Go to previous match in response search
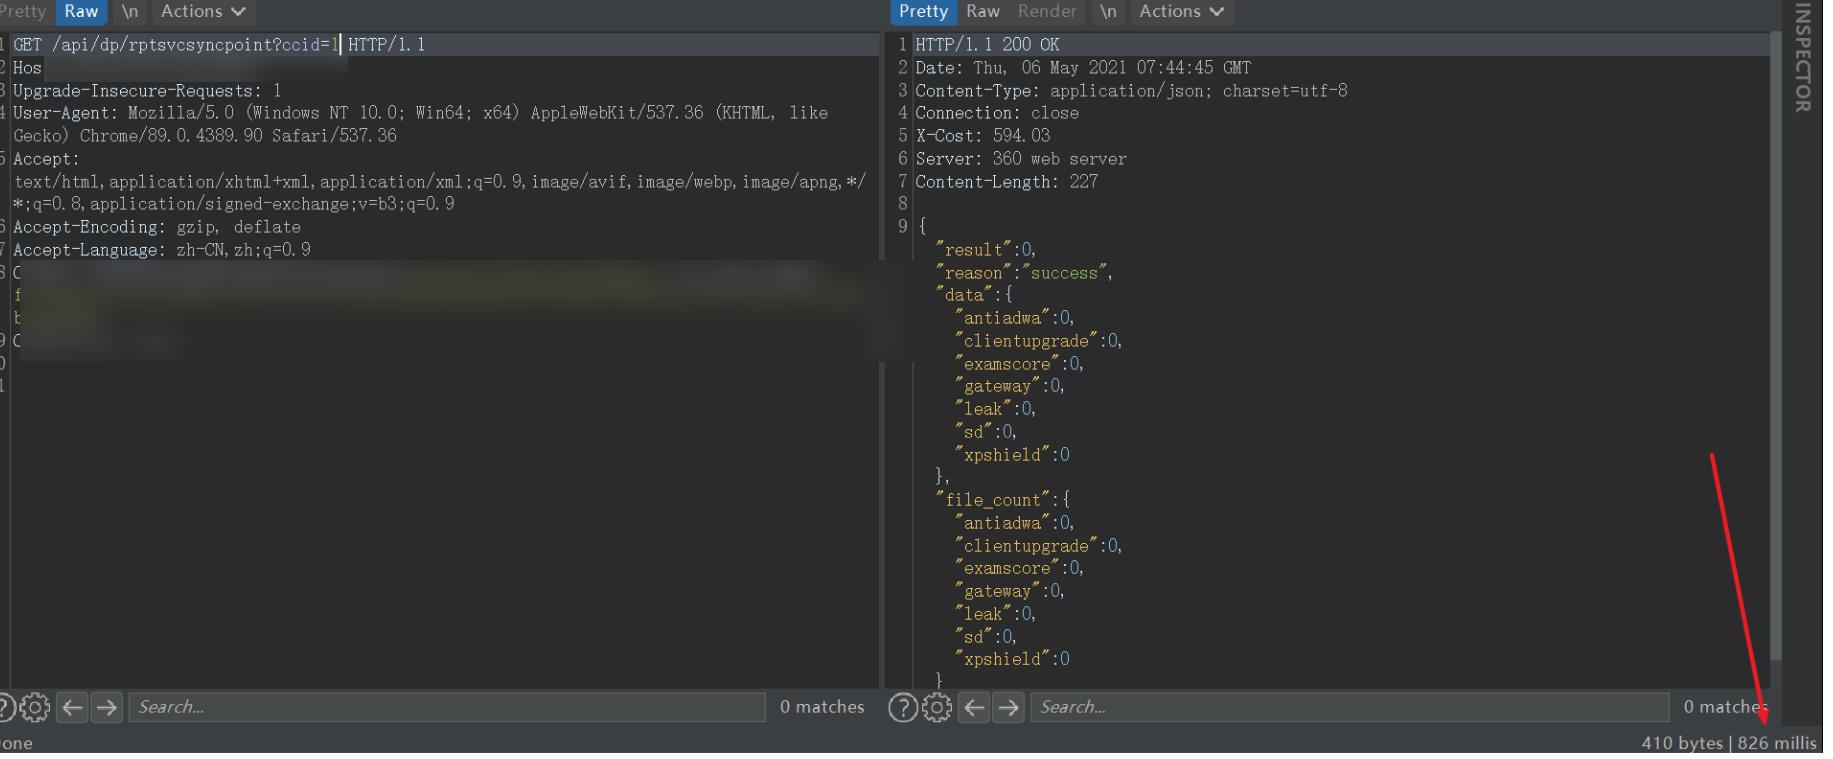Viewport: 1833px width, 759px height. click(x=975, y=708)
